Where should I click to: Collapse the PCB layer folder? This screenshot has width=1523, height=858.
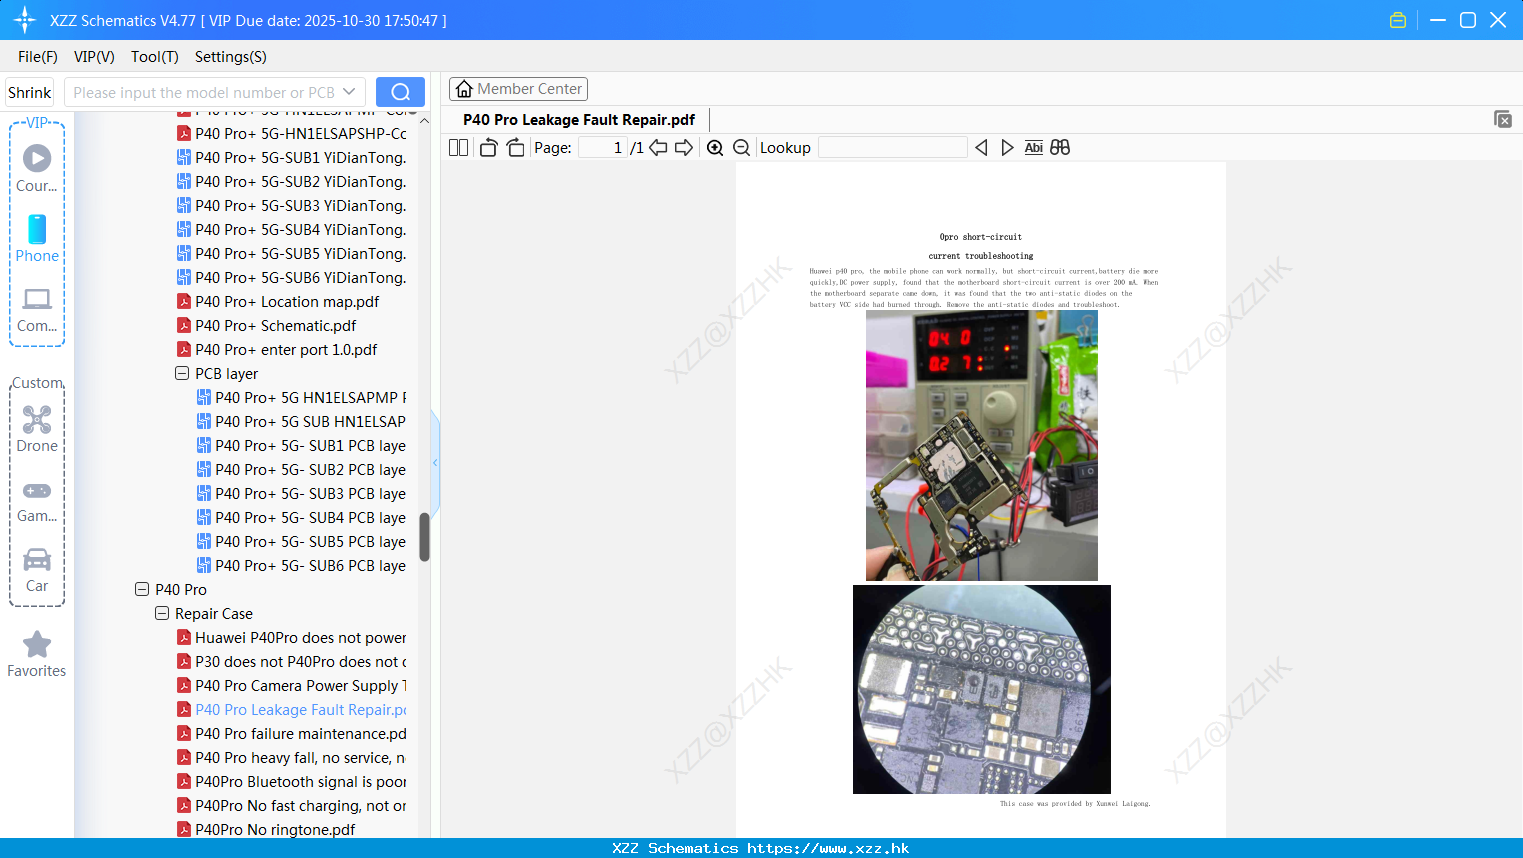(x=182, y=373)
